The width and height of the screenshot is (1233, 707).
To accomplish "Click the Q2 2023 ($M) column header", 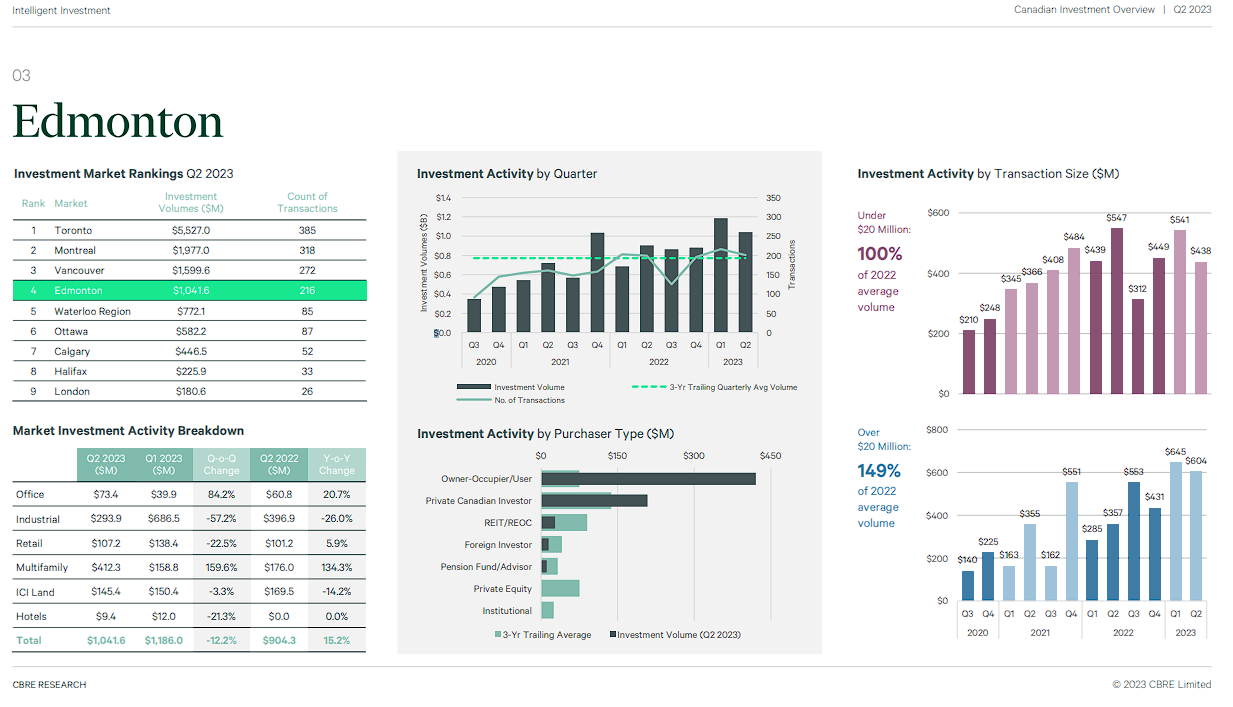I will tap(106, 465).
